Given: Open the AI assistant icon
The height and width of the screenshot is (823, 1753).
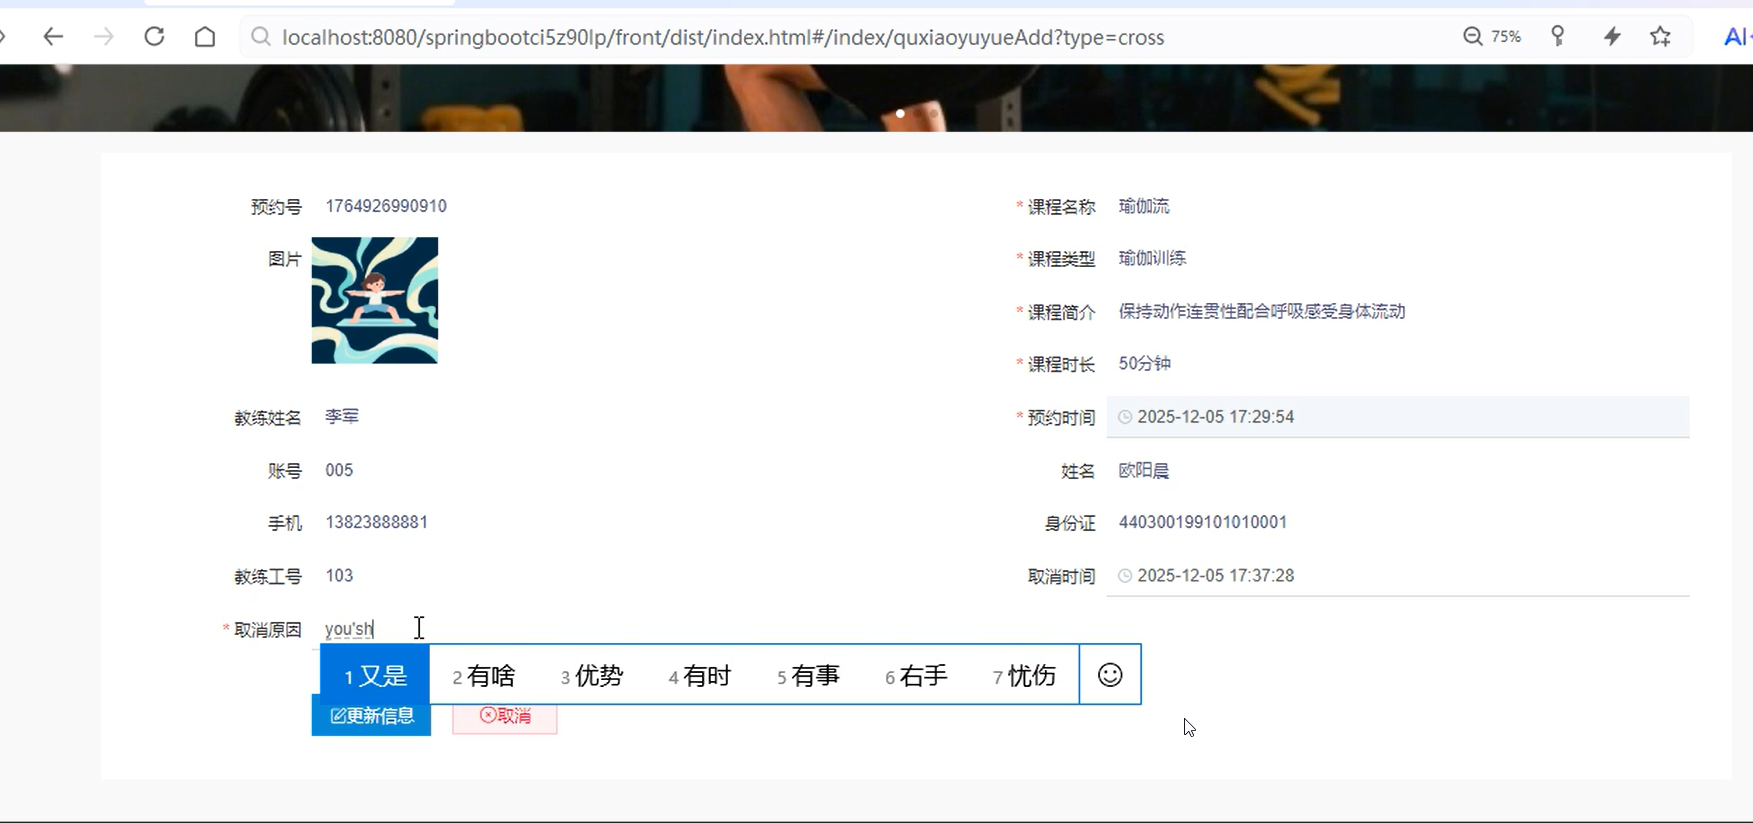Looking at the screenshot, I should 1737,37.
